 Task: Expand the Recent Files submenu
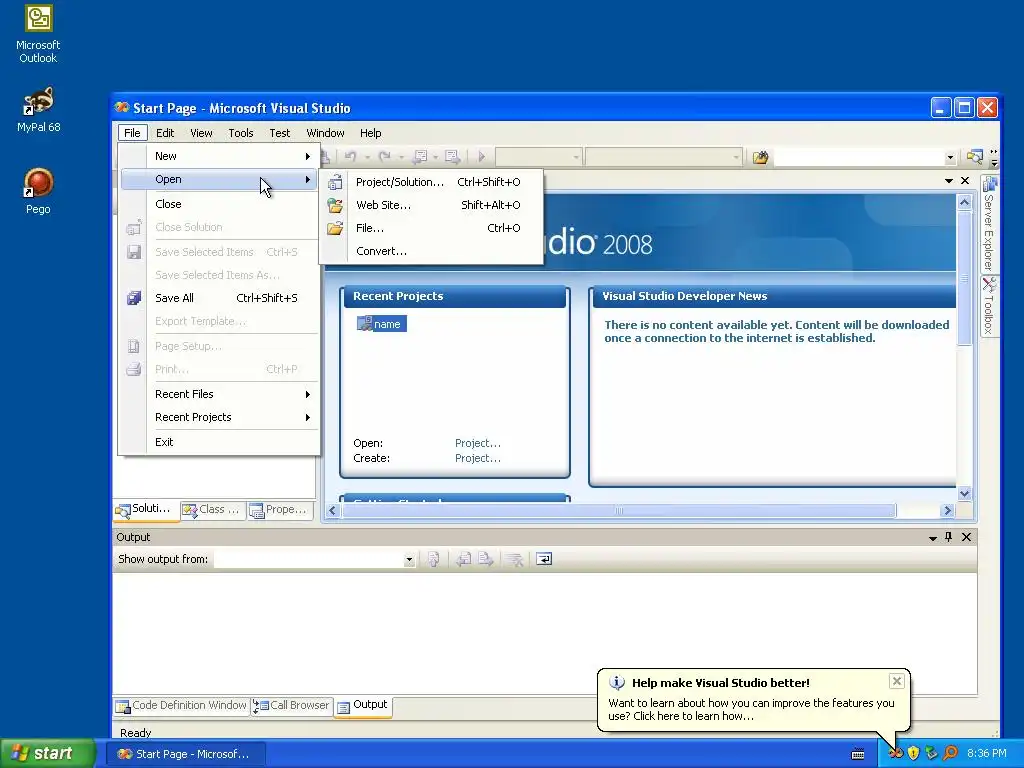[308, 394]
